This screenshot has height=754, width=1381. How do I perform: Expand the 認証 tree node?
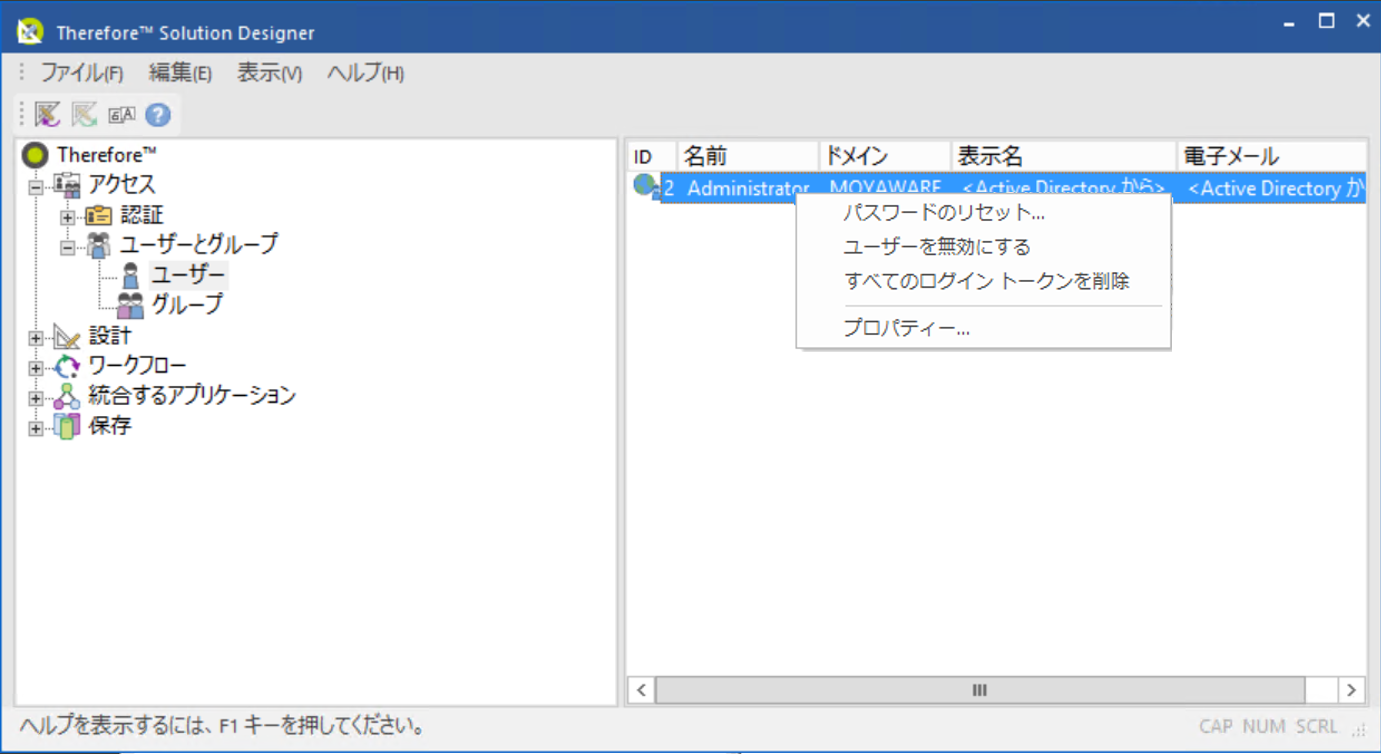click(67, 217)
